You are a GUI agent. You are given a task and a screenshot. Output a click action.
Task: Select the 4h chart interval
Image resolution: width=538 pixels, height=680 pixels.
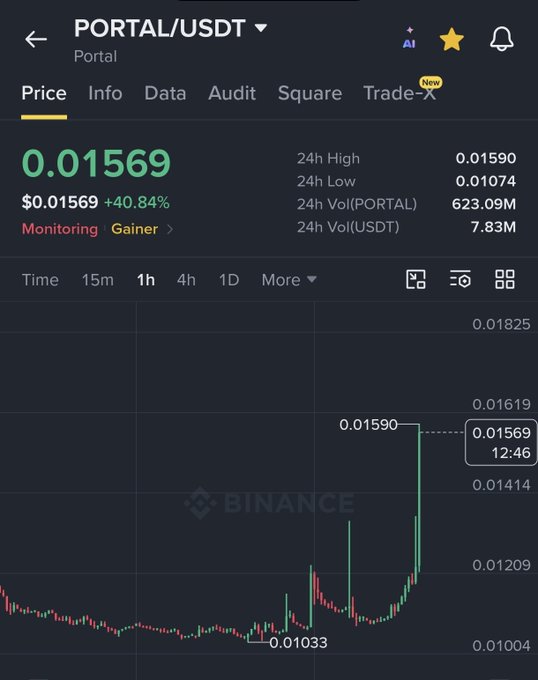pos(186,280)
